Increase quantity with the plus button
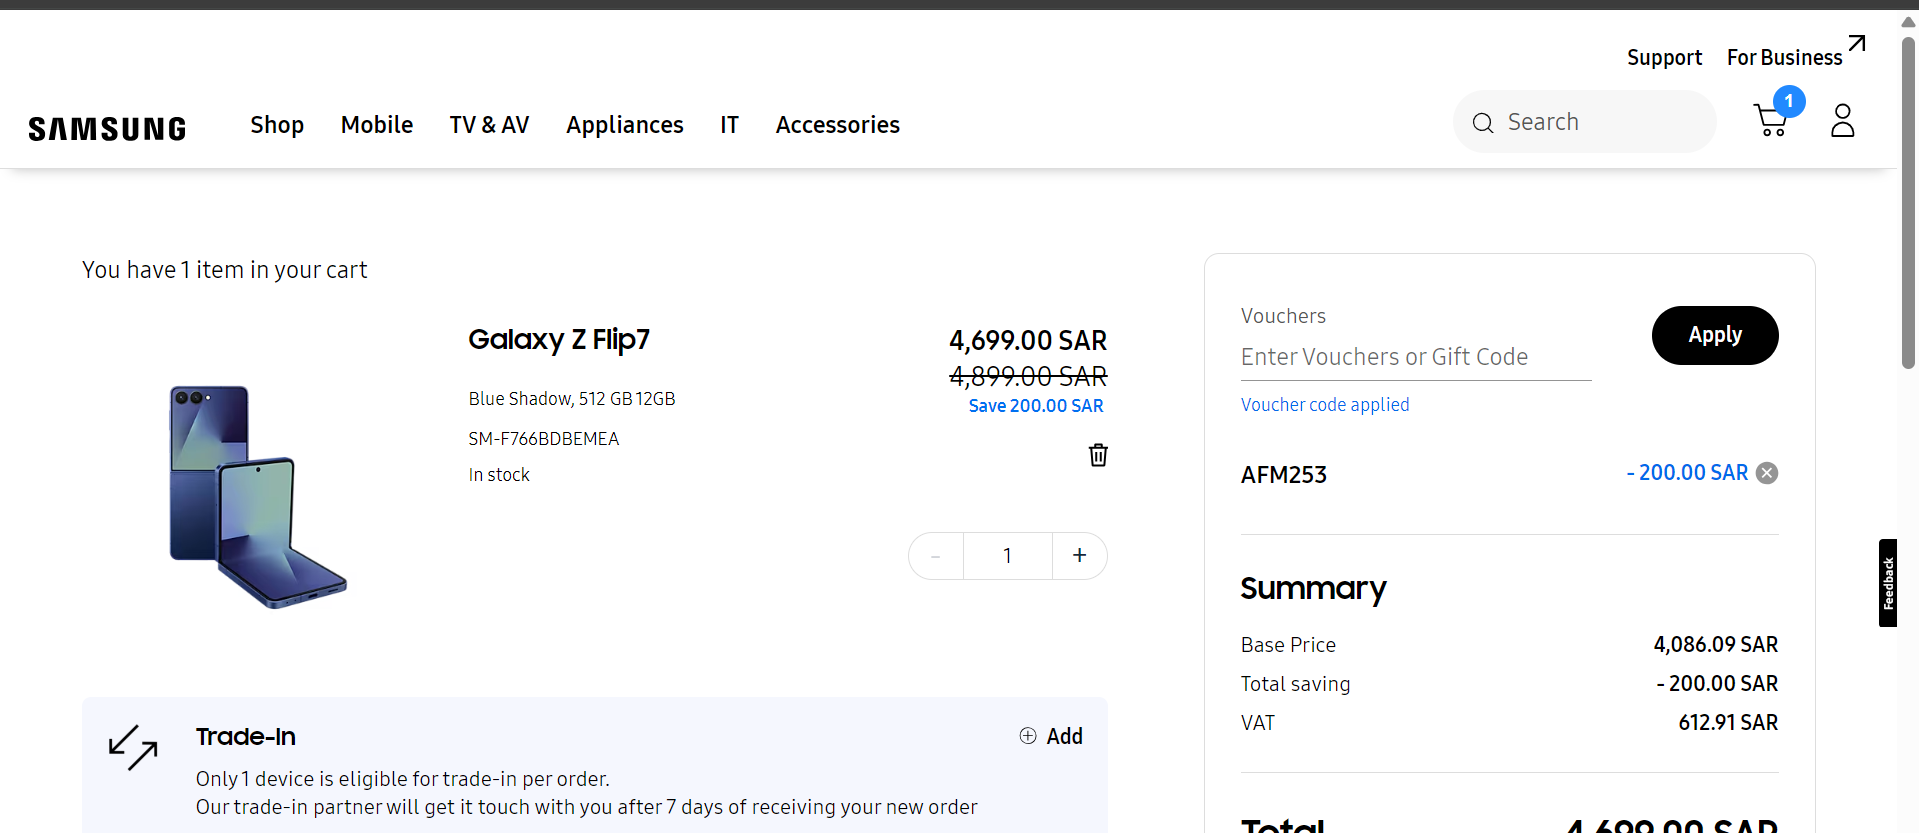 [1079, 555]
